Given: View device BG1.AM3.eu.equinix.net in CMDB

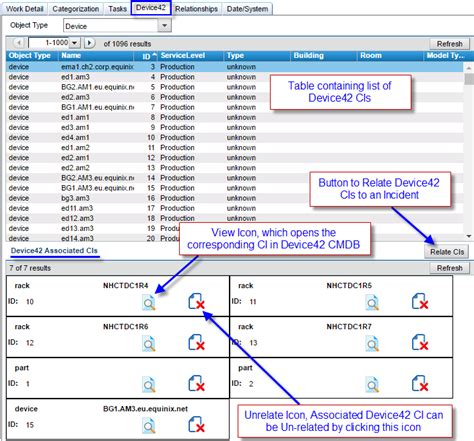Looking at the screenshot, I should point(148,425).
